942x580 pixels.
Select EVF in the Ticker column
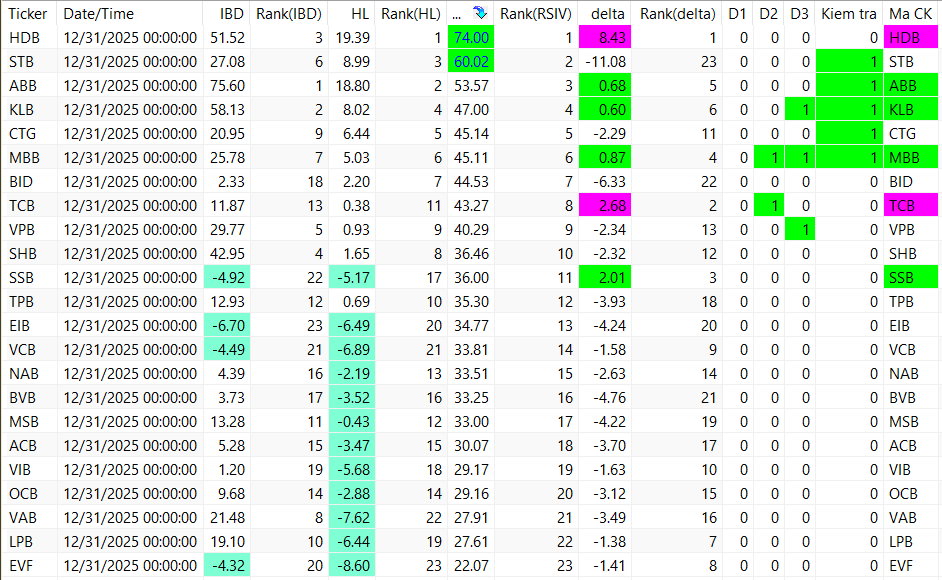click(21, 566)
